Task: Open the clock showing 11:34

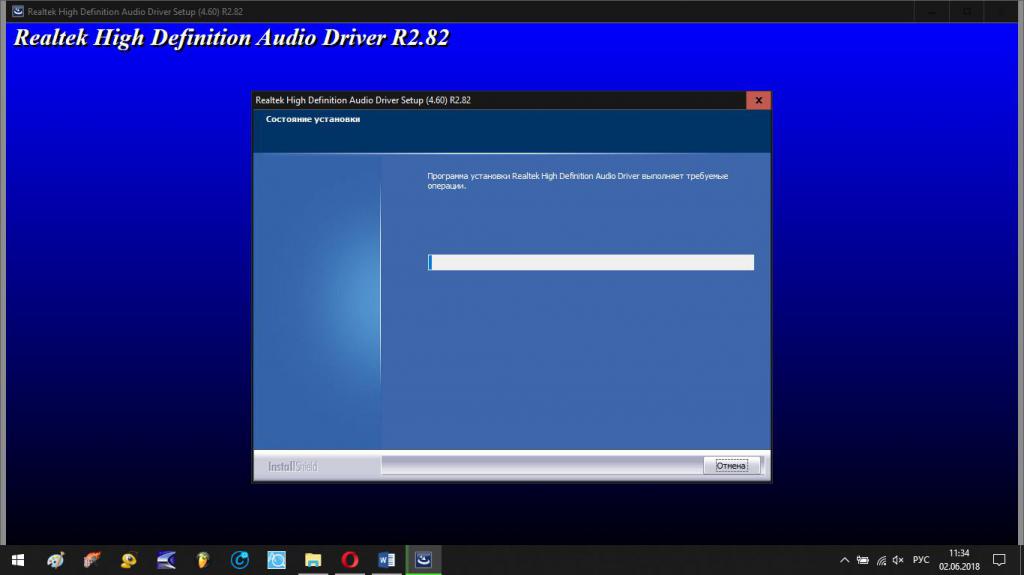Action: (959, 559)
